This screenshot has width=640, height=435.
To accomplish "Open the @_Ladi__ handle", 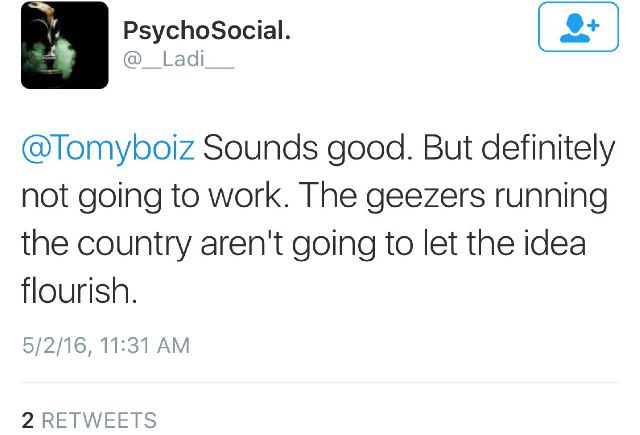I will pos(178,60).
